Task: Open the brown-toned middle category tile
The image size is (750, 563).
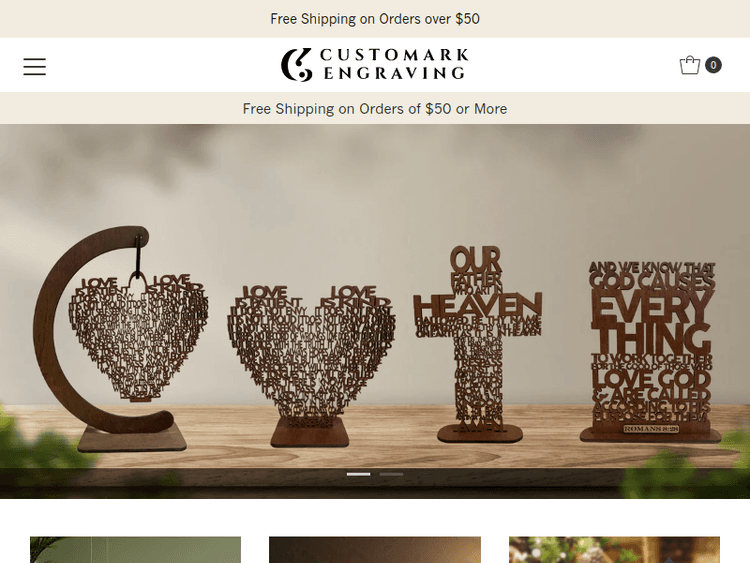Action: click(x=375, y=550)
